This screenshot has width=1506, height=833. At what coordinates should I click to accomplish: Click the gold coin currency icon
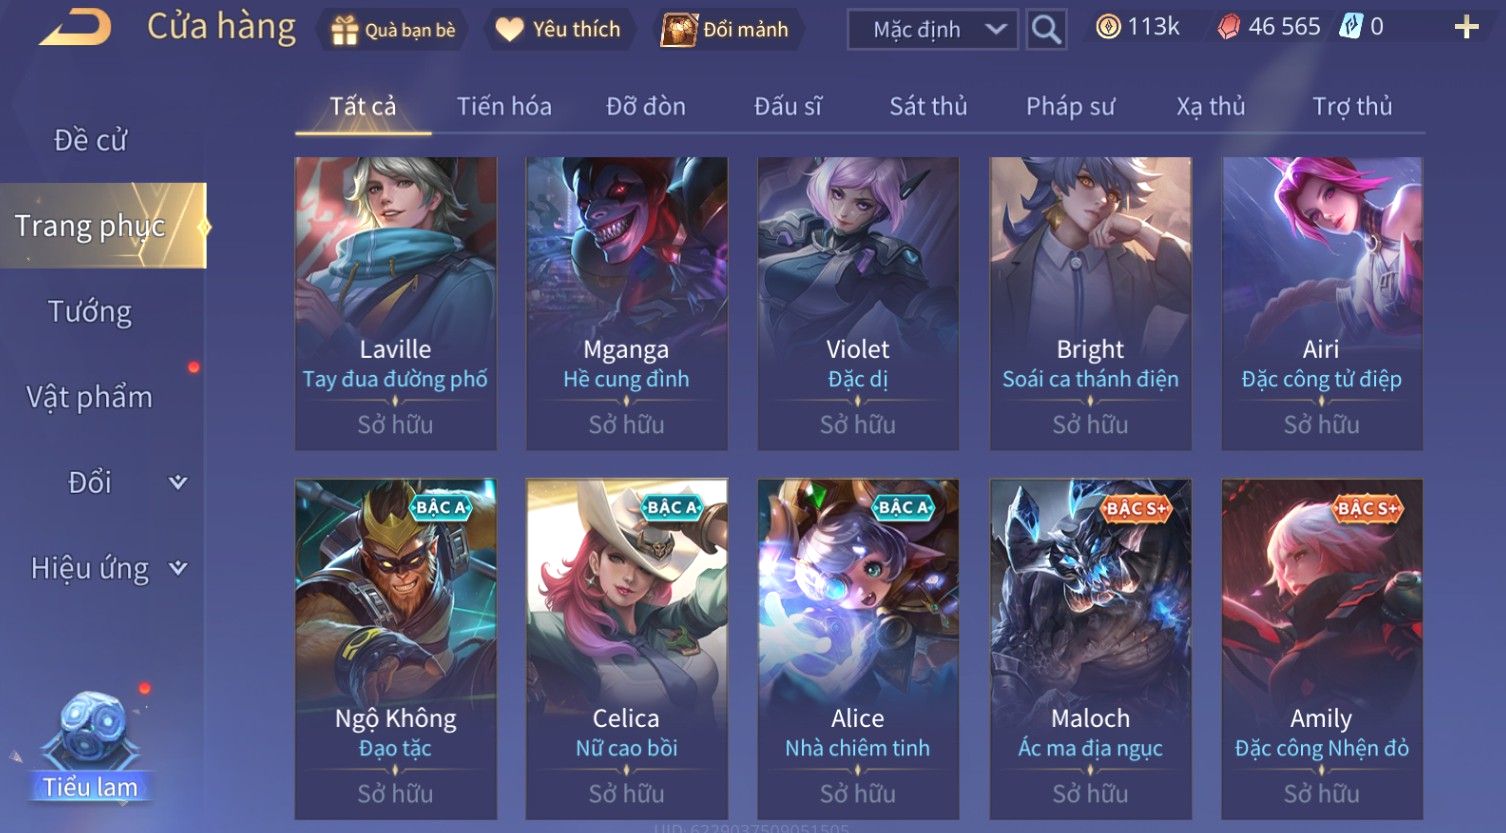(1108, 27)
